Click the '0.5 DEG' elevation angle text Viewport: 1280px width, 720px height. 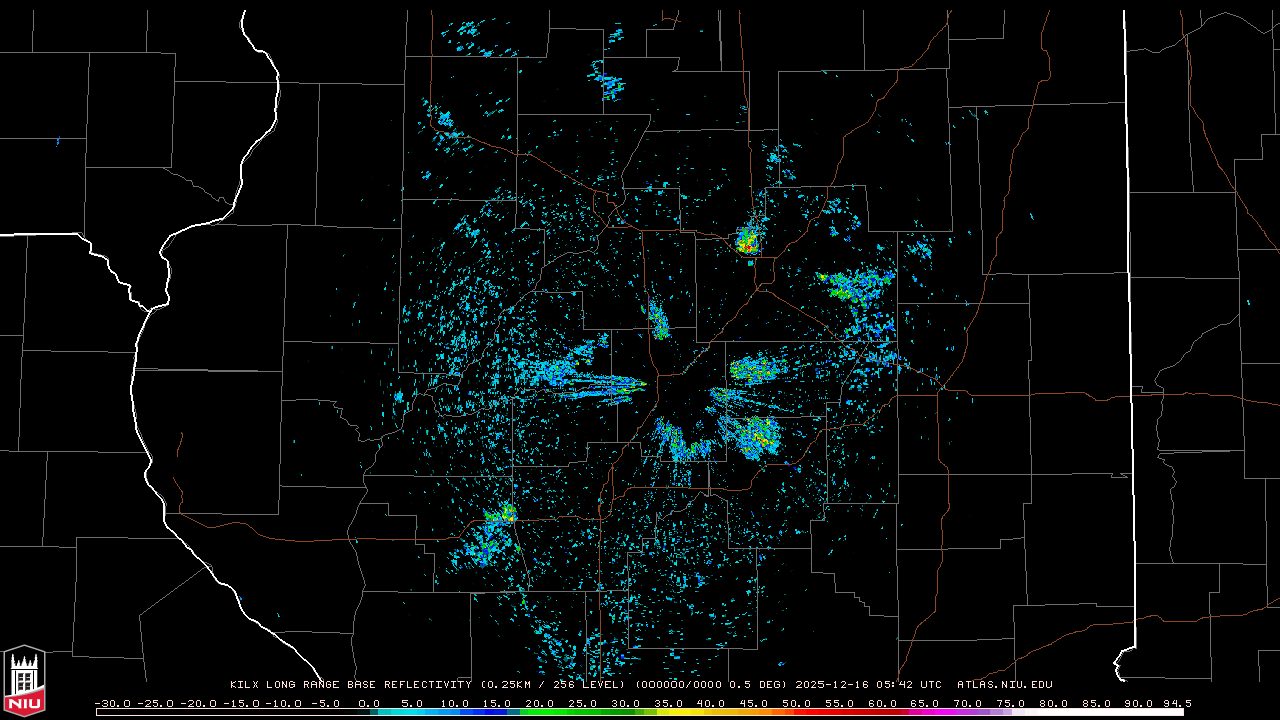pyautogui.click(x=757, y=685)
